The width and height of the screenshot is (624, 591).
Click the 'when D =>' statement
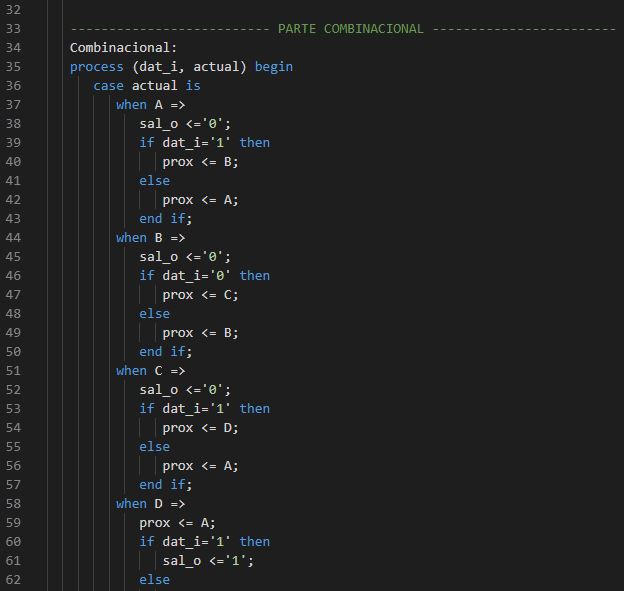pos(150,504)
